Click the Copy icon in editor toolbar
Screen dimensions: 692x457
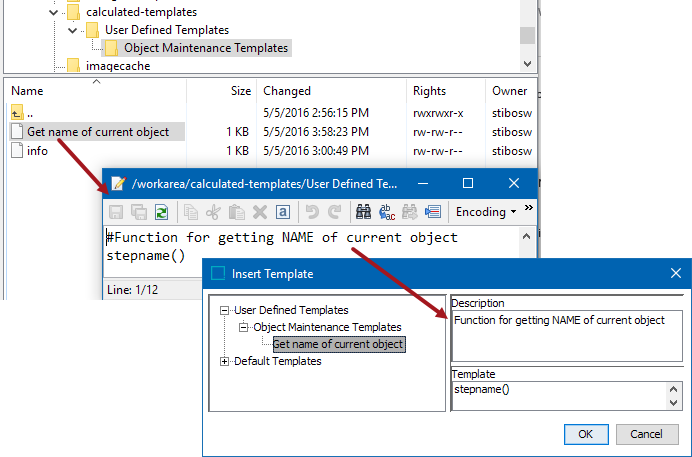[x=190, y=212]
